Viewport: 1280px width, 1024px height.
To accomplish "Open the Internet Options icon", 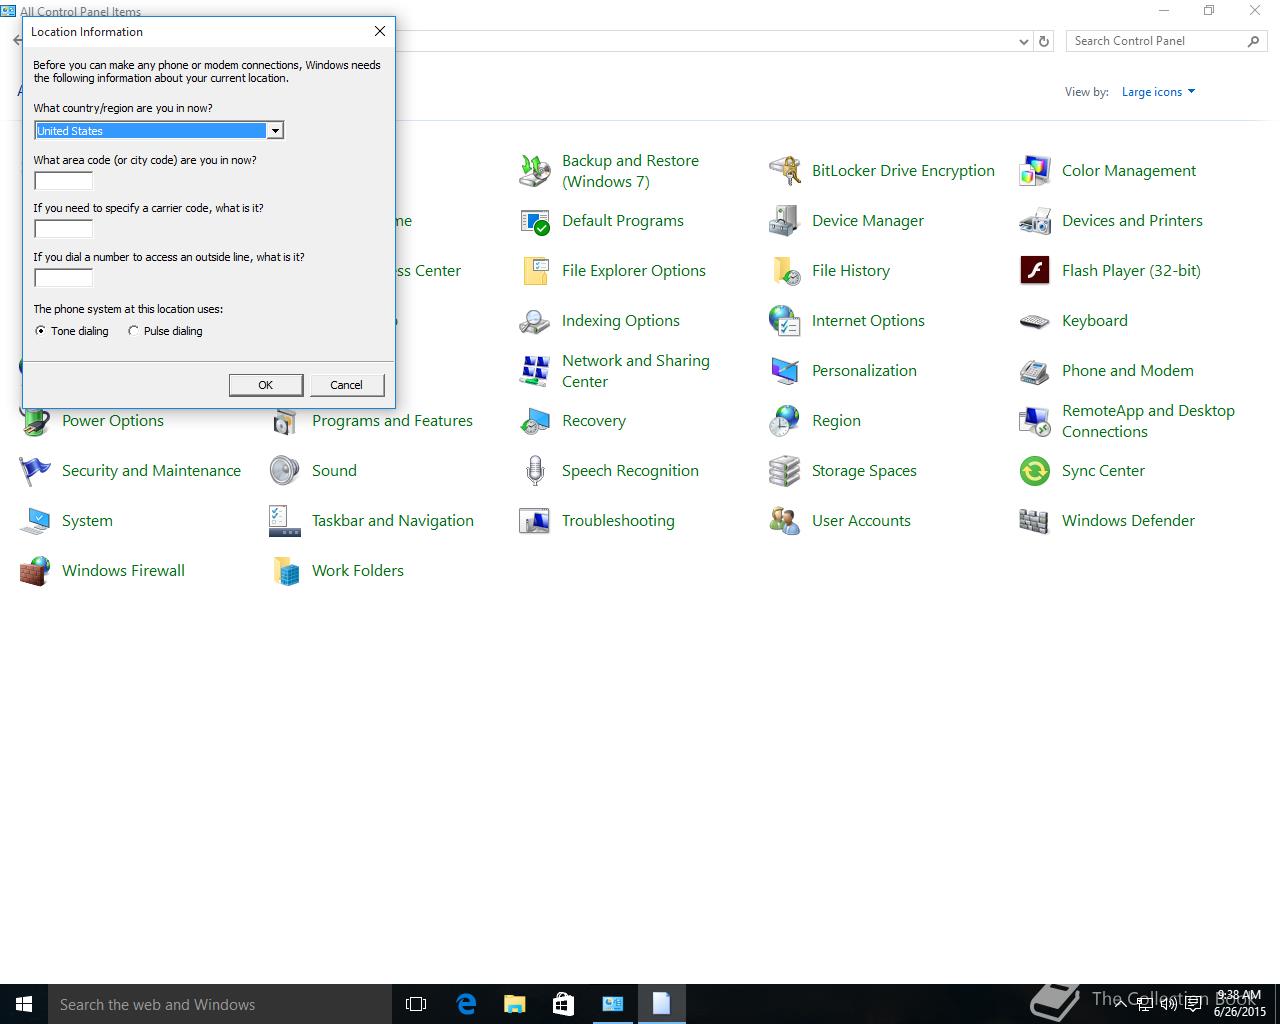I will click(x=785, y=321).
